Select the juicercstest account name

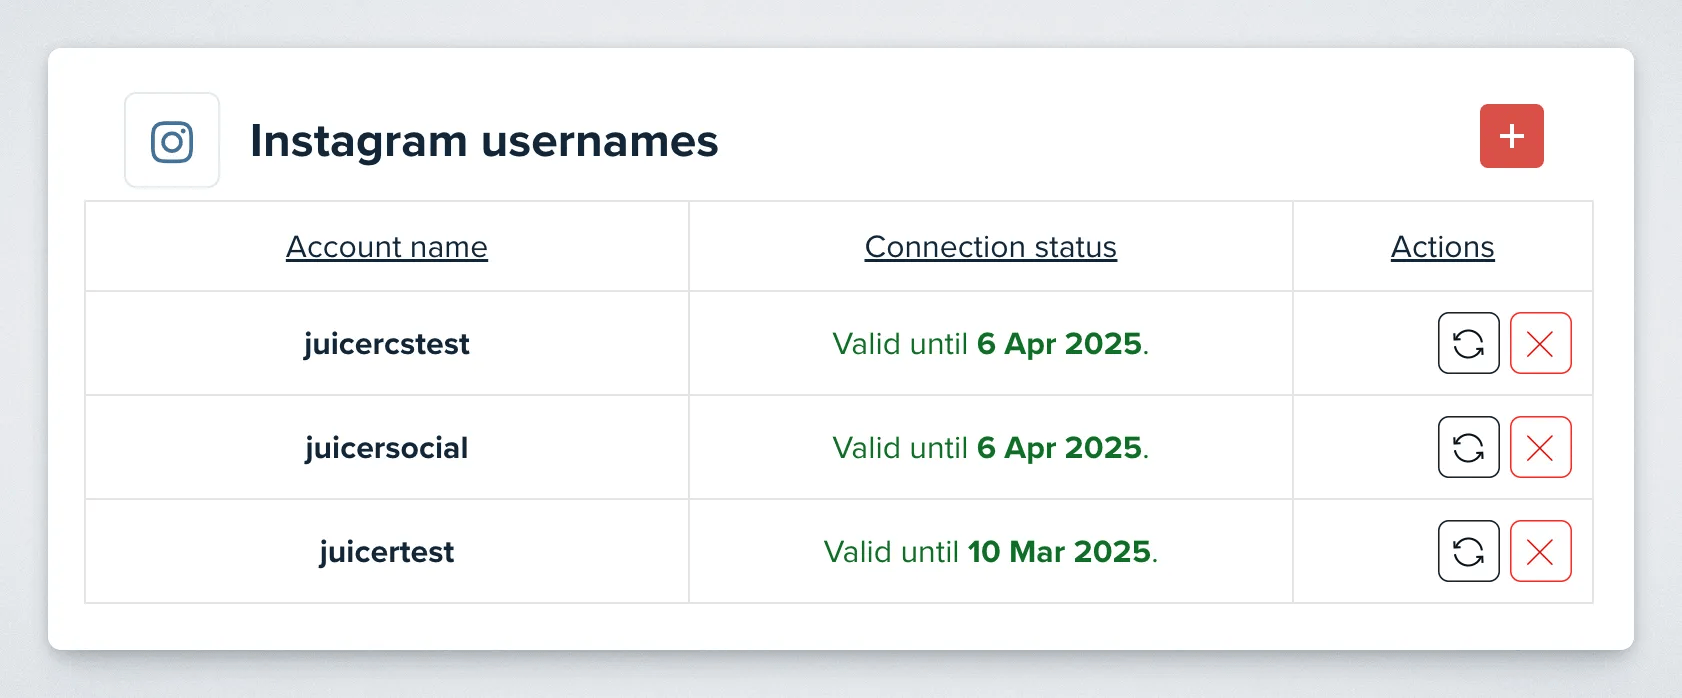tap(387, 344)
